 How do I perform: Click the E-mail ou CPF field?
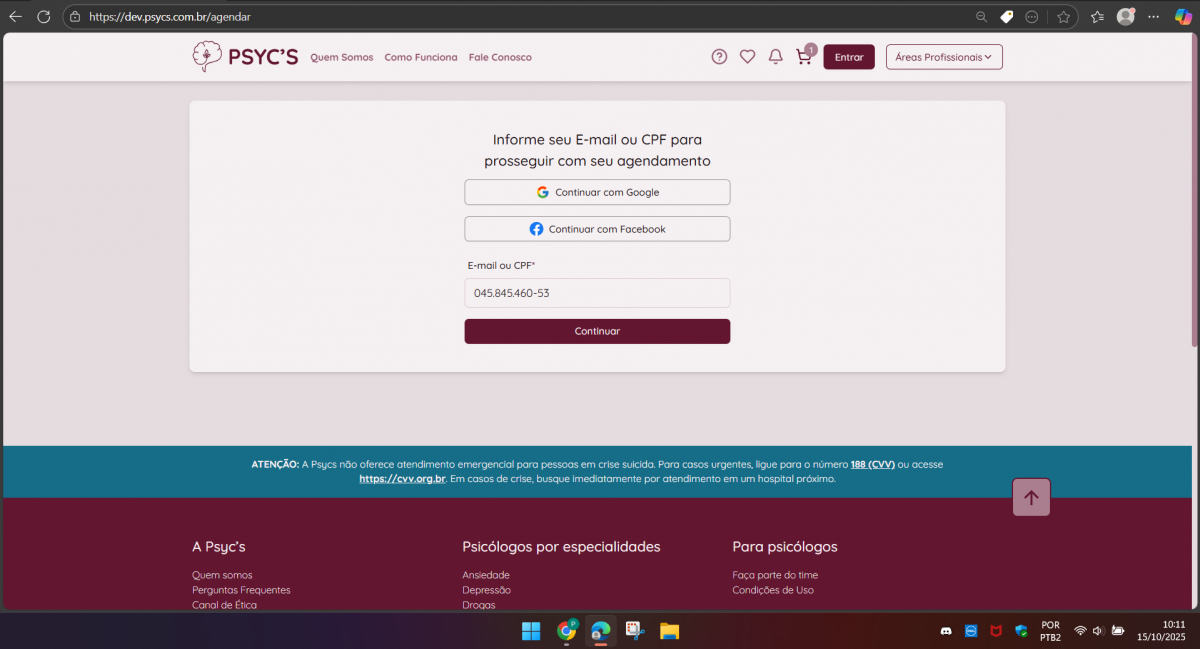[x=597, y=293]
